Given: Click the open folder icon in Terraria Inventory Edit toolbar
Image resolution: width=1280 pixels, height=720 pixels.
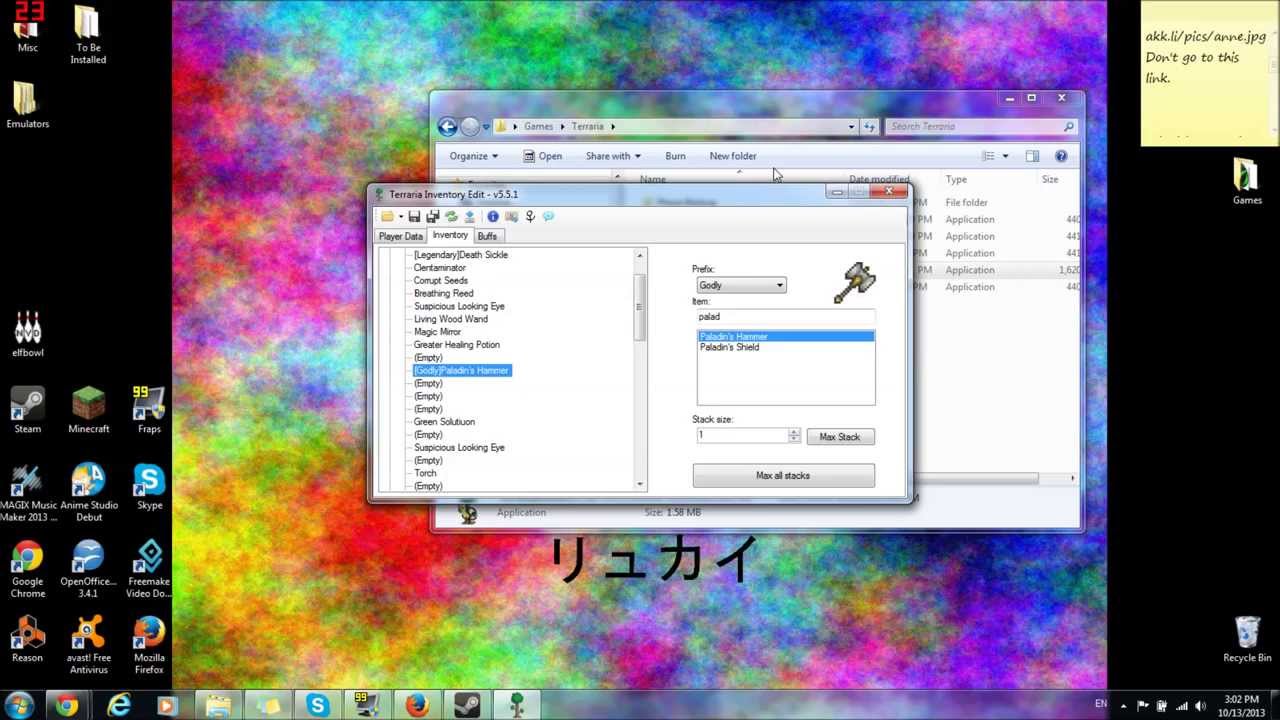Looking at the screenshot, I should 387,216.
